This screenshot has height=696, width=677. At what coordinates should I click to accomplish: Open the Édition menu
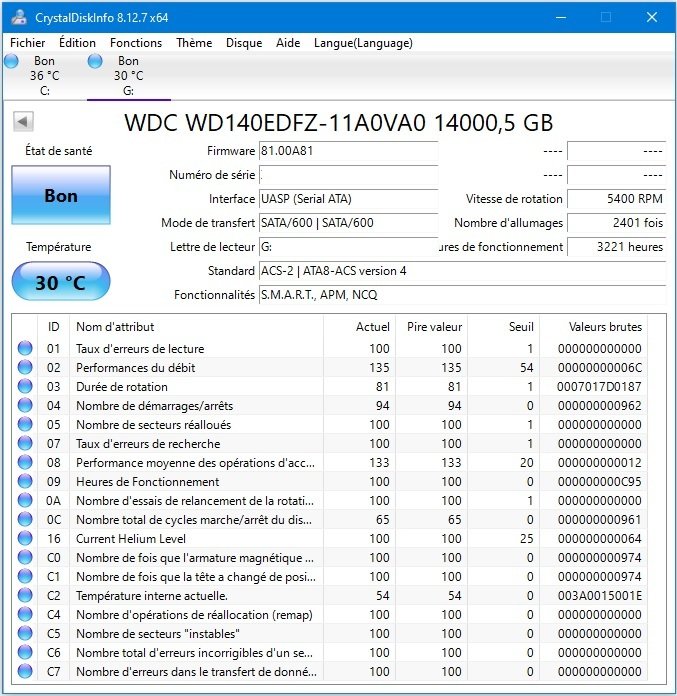pyautogui.click(x=77, y=43)
